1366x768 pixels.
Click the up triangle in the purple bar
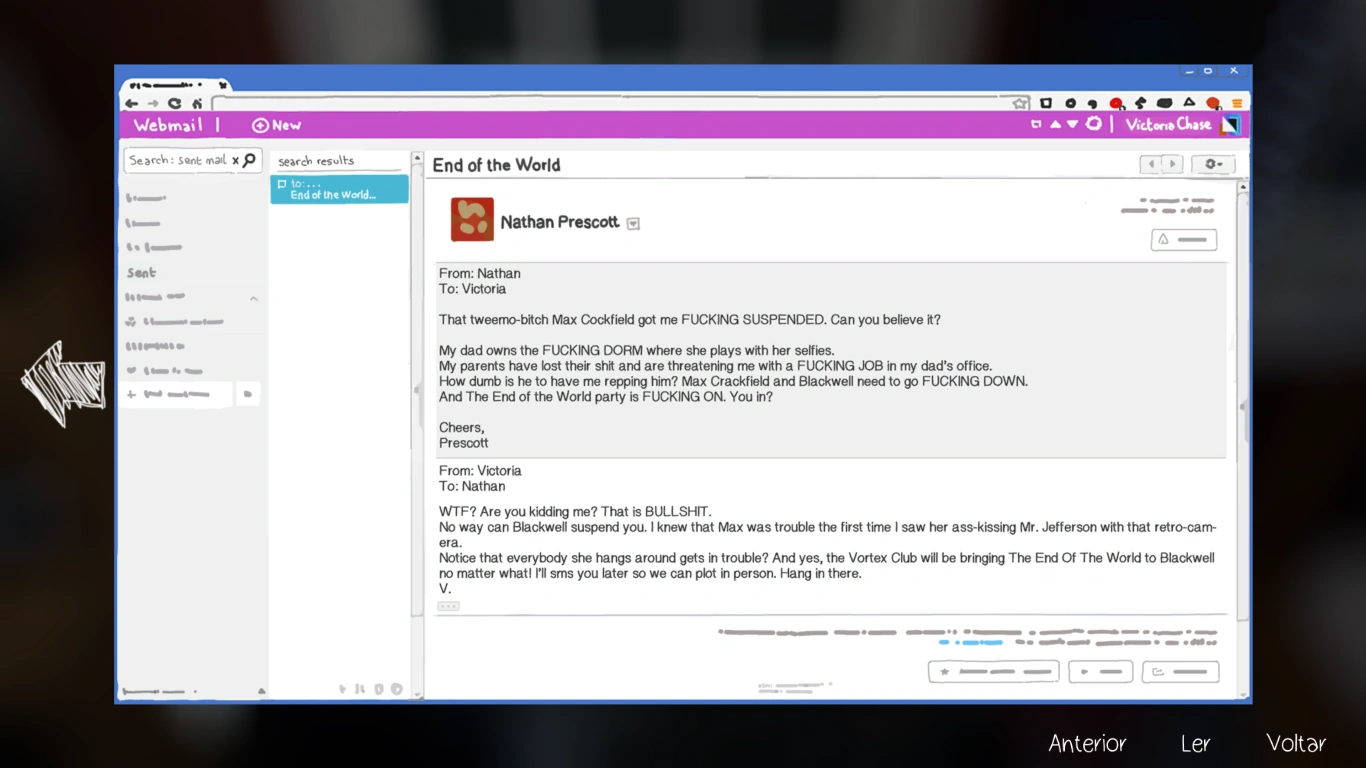pos(1055,125)
